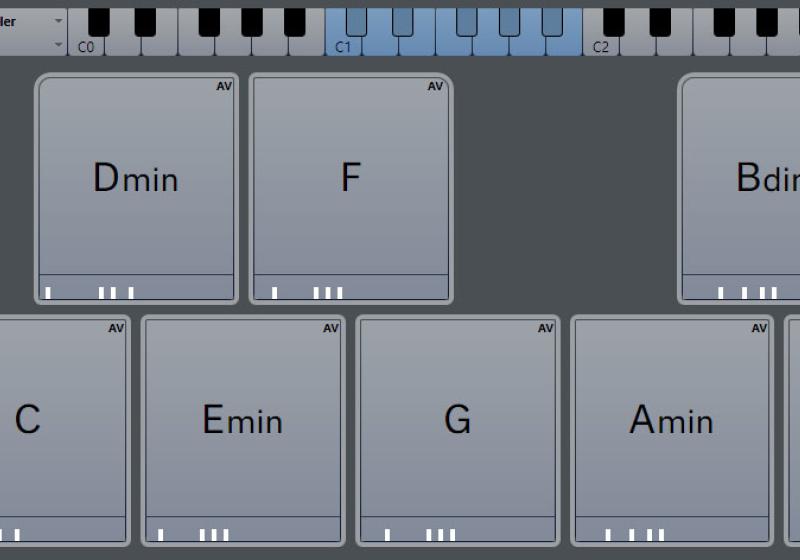Click the AV indicator on F pad
Image resolution: width=800 pixels, height=560 pixels.
[x=435, y=86]
